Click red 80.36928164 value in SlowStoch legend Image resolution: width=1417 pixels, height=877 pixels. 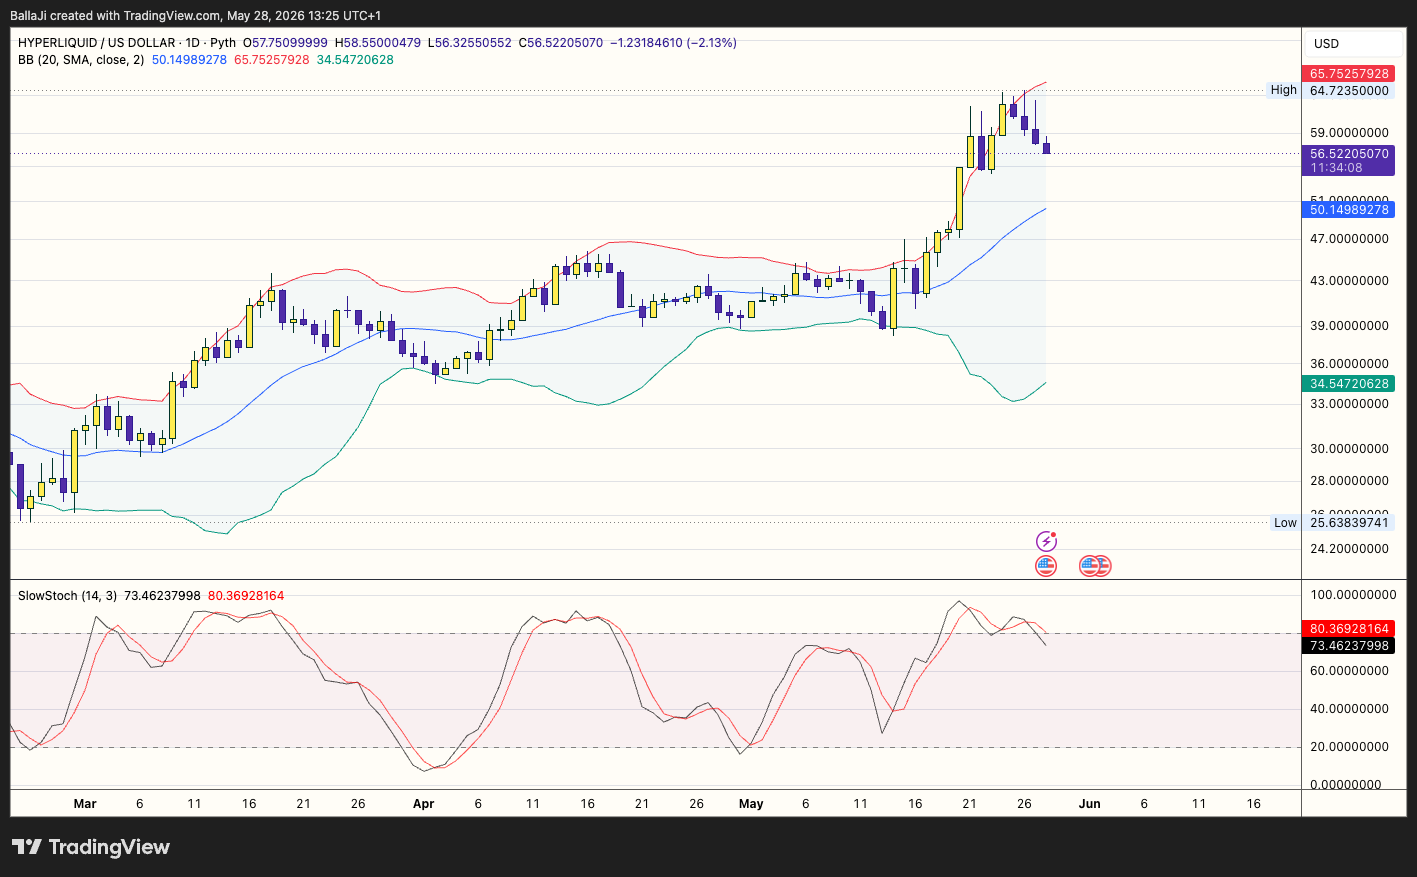point(246,596)
